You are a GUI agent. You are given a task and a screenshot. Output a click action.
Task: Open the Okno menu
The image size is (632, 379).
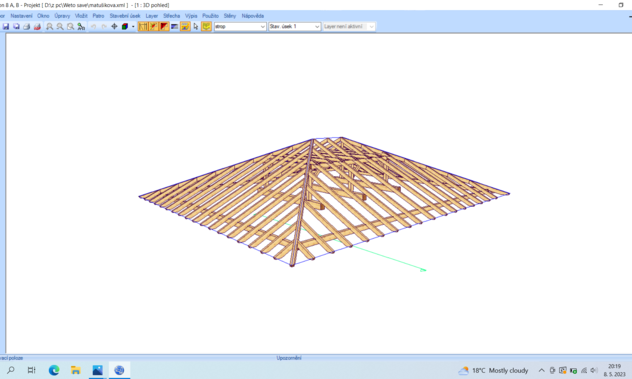click(x=43, y=16)
